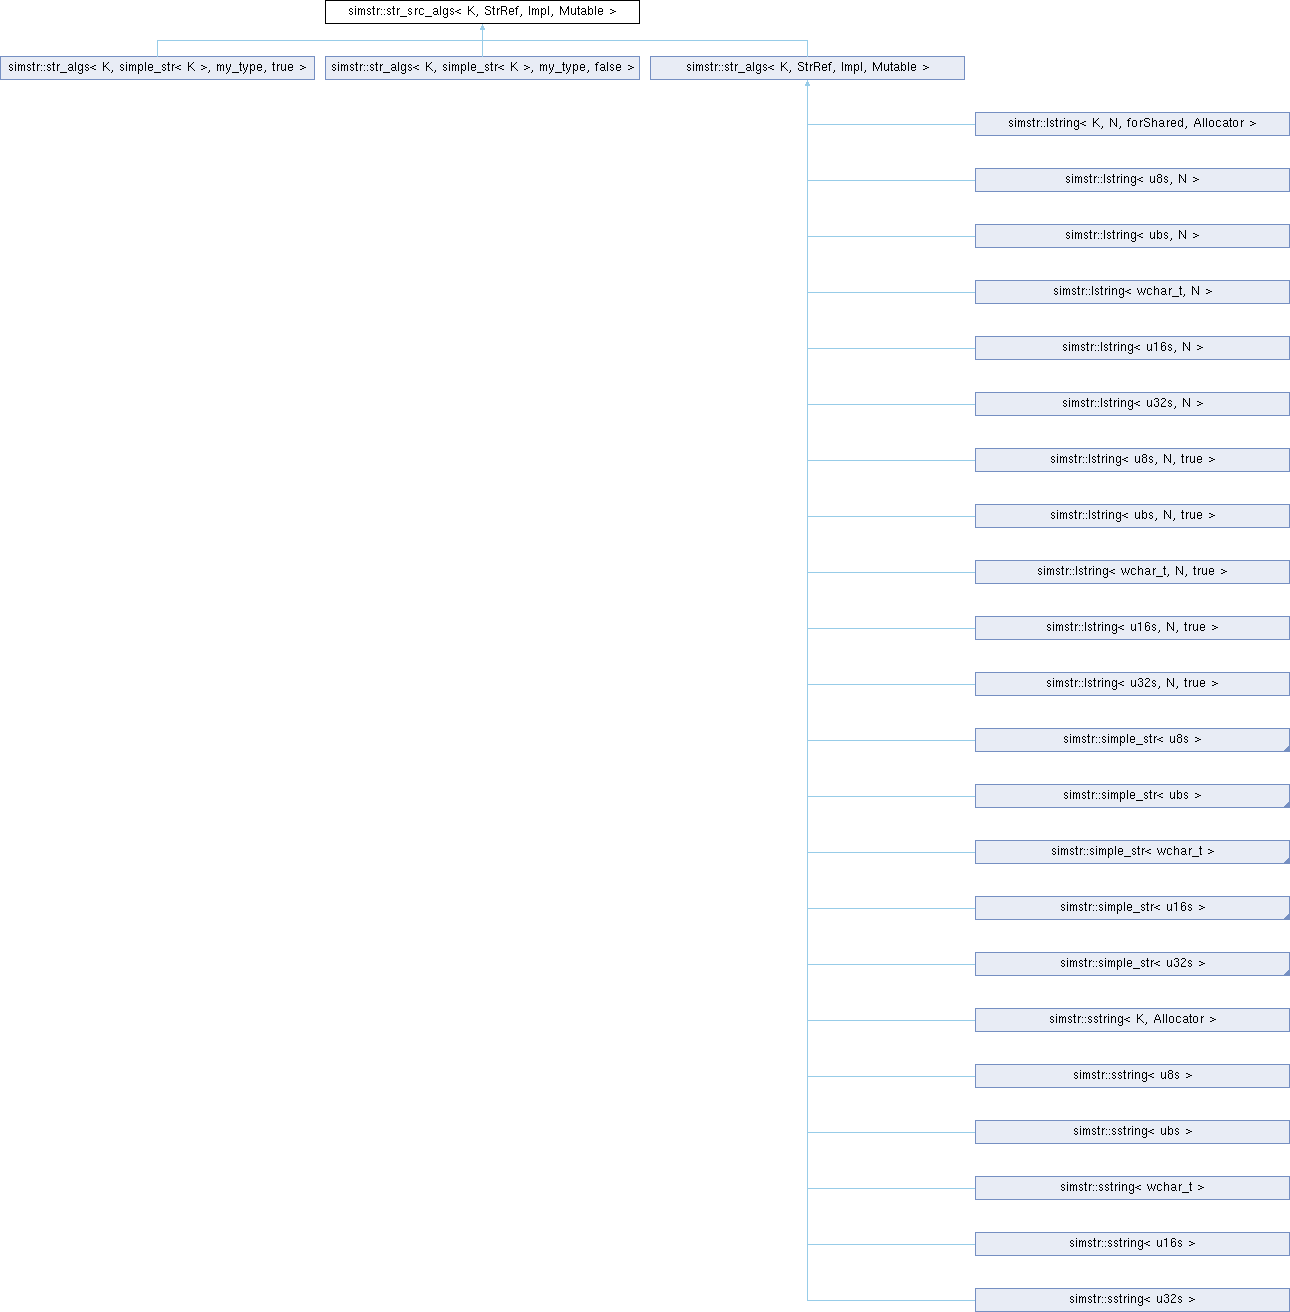This screenshot has width=1290, height=1312.
Task: Open the simstr::str_src_algs root class node
Action: tap(482, 11)
